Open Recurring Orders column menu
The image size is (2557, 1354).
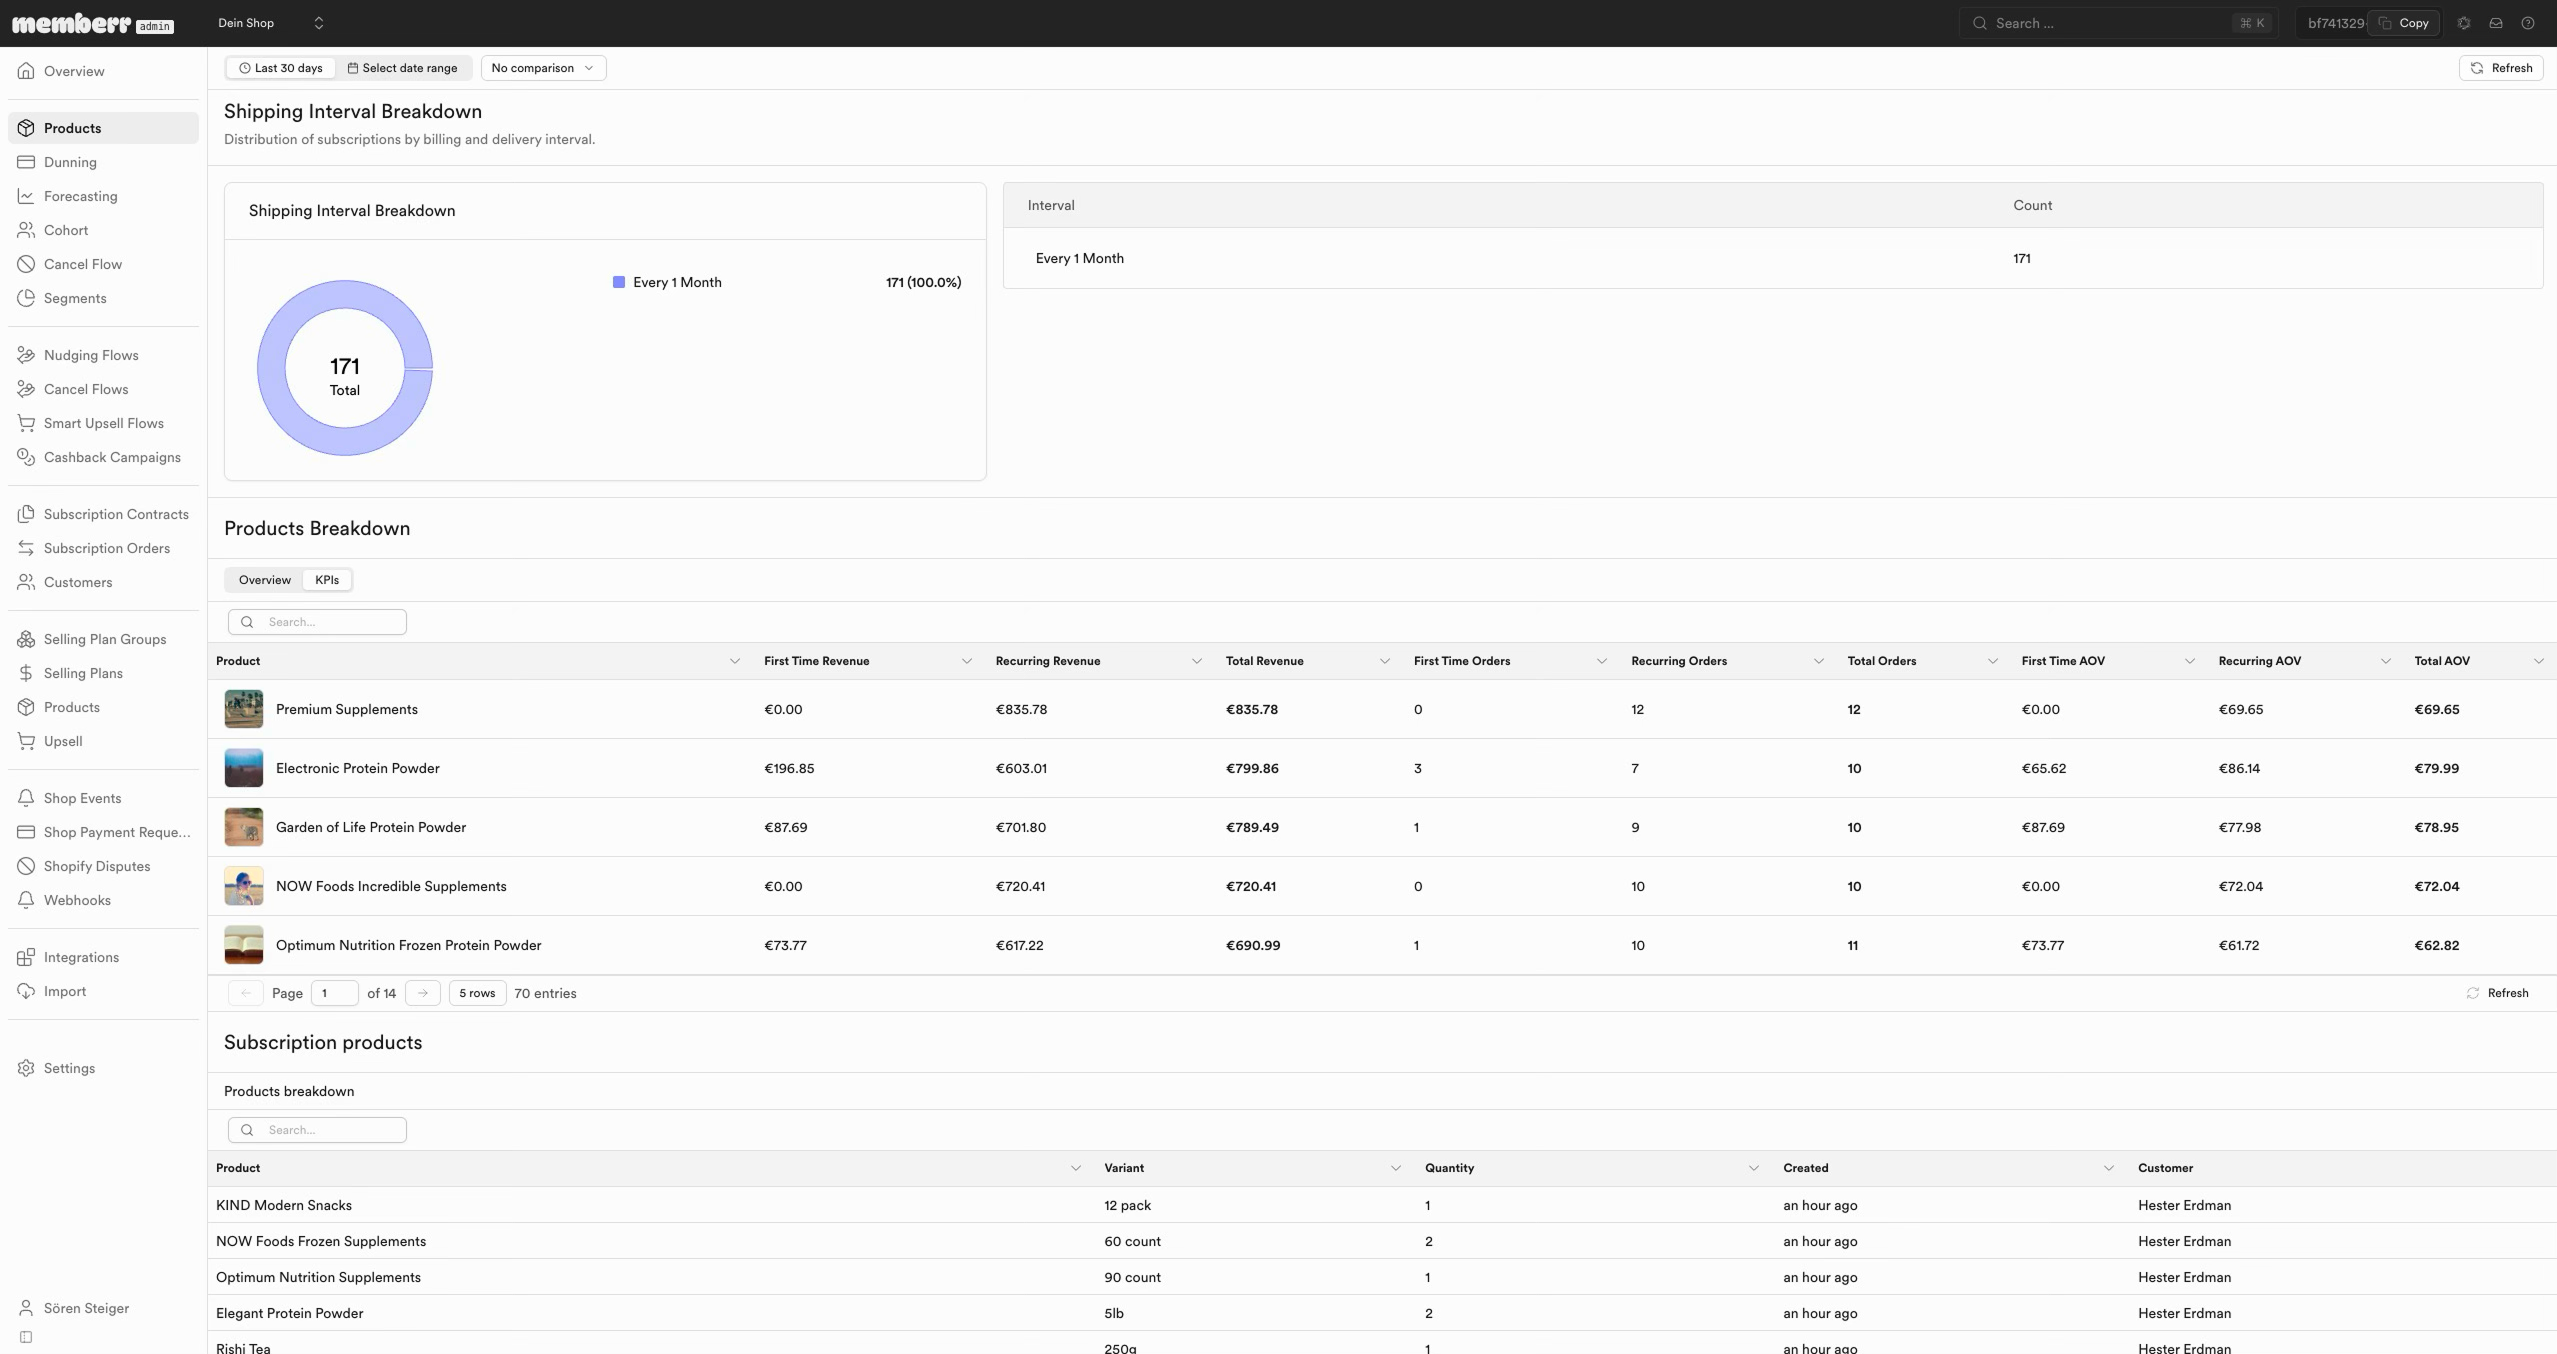tap(1819, 661)
